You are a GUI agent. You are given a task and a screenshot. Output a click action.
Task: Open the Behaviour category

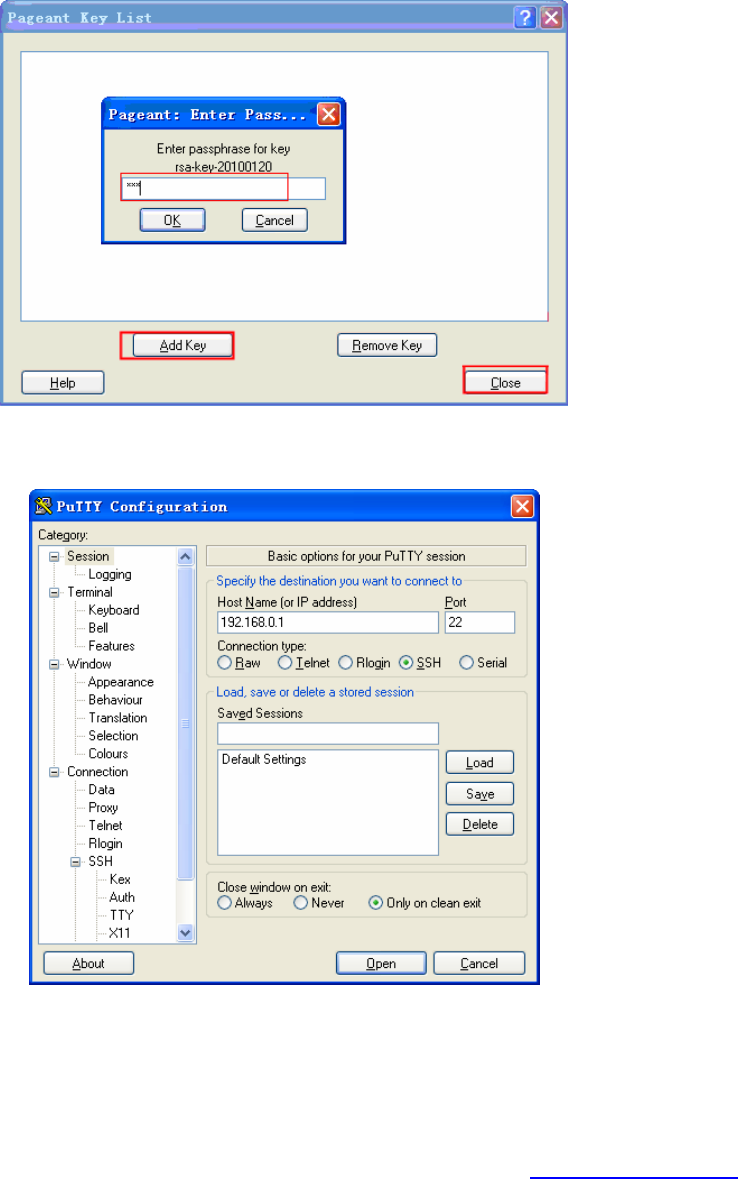click(115, 700)
